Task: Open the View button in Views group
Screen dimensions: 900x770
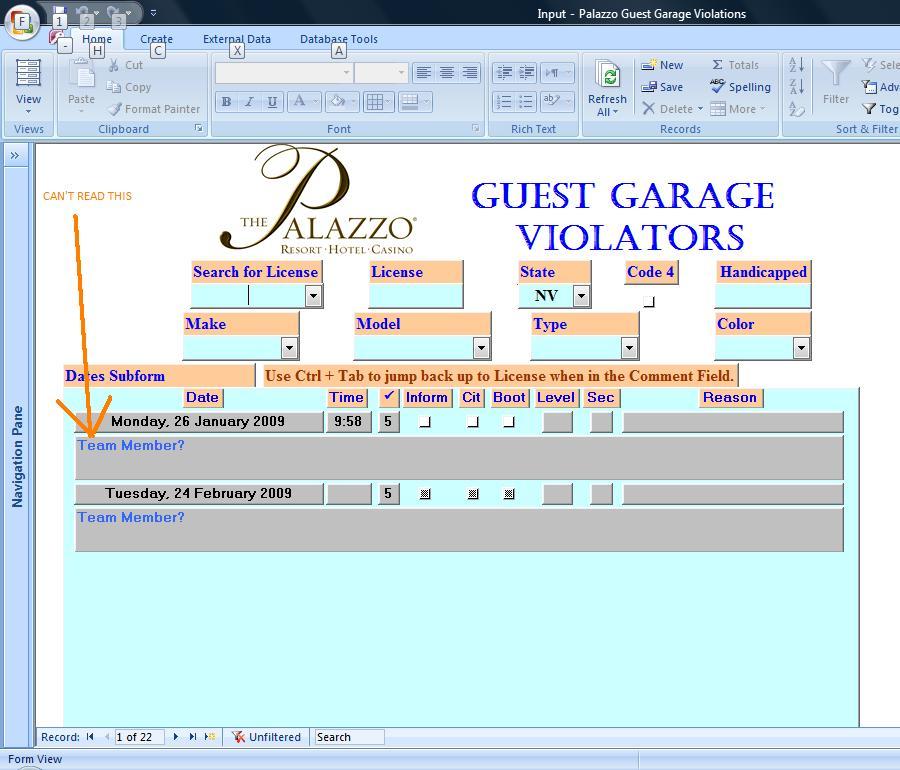Action: [x=28, y=87]
